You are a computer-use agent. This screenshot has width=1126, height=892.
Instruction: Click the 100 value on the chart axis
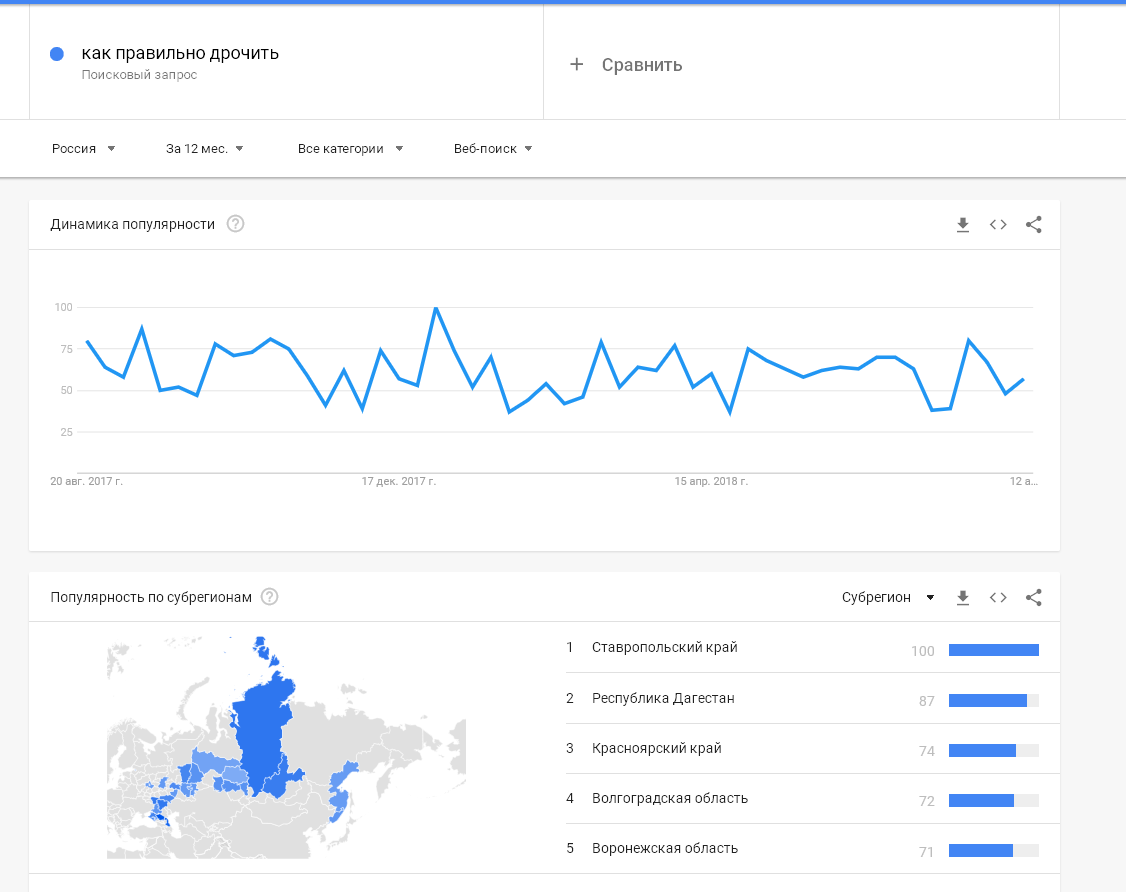(64, 307)
